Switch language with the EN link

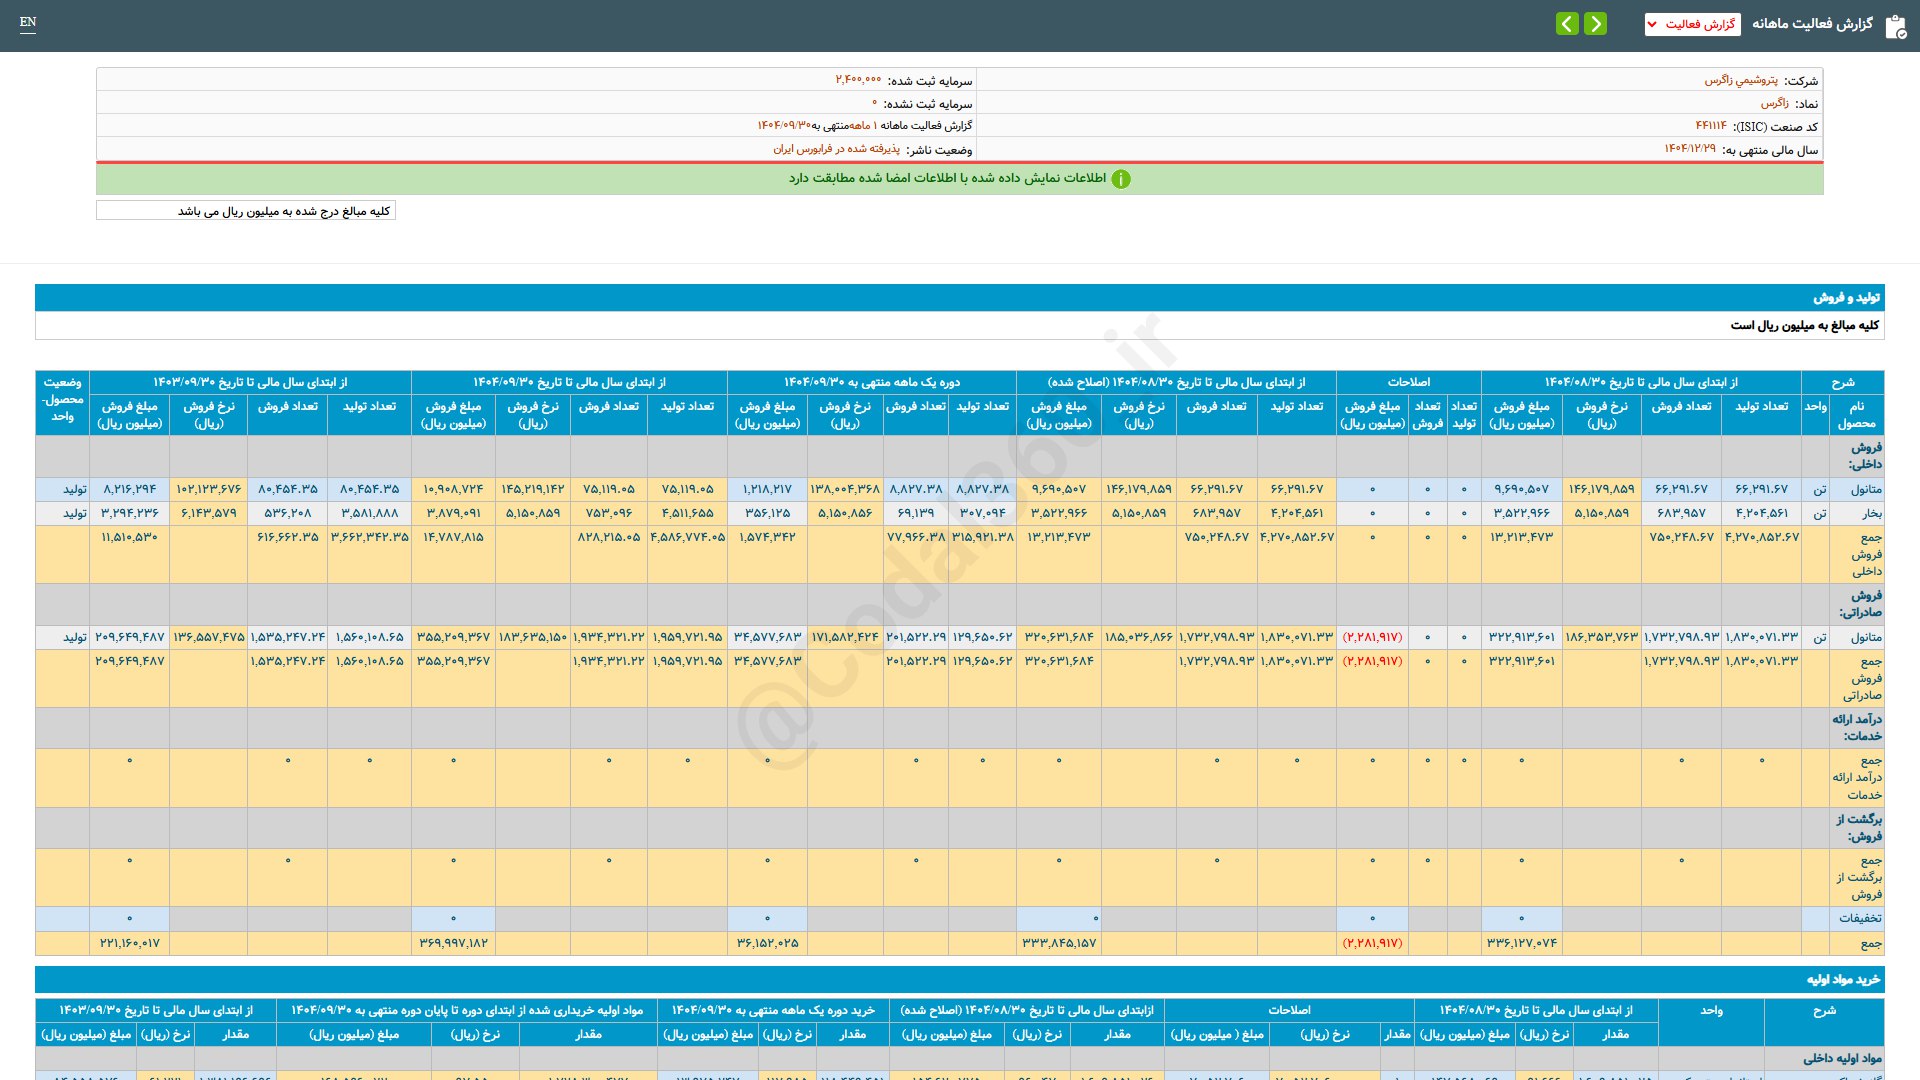28,22
